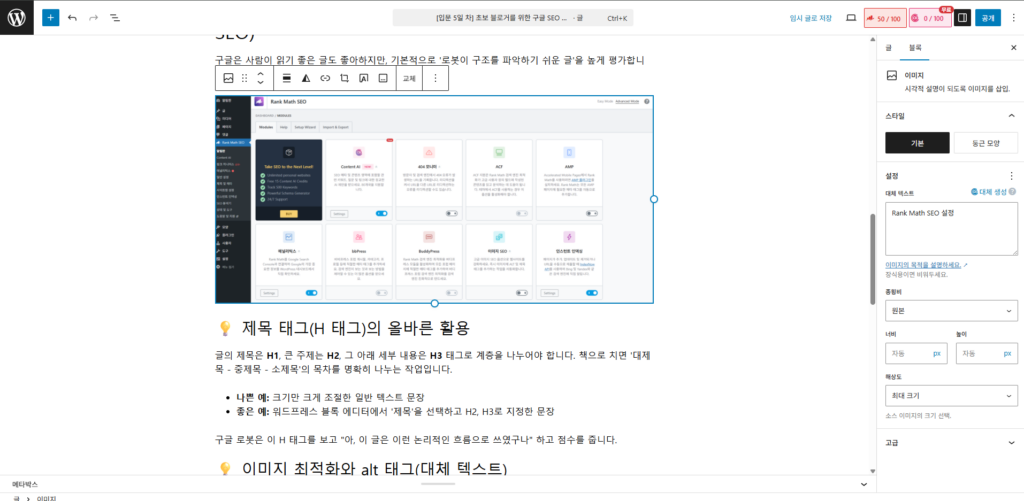Click paragraph starting 구글은 사람이 읽기 좋은
Image resolution: width=1024 pixels, height=501 pixels.
pos(430,60)
